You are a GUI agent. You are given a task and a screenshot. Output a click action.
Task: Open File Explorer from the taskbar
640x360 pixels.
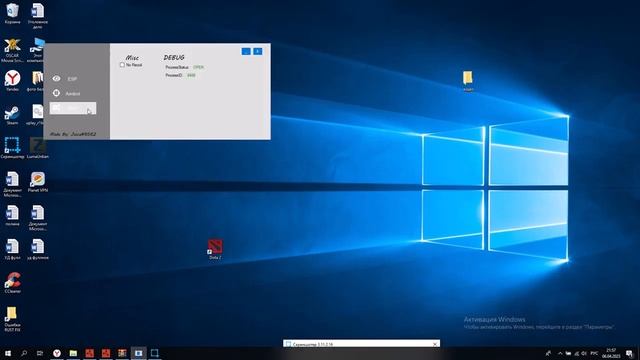[73, 353]
